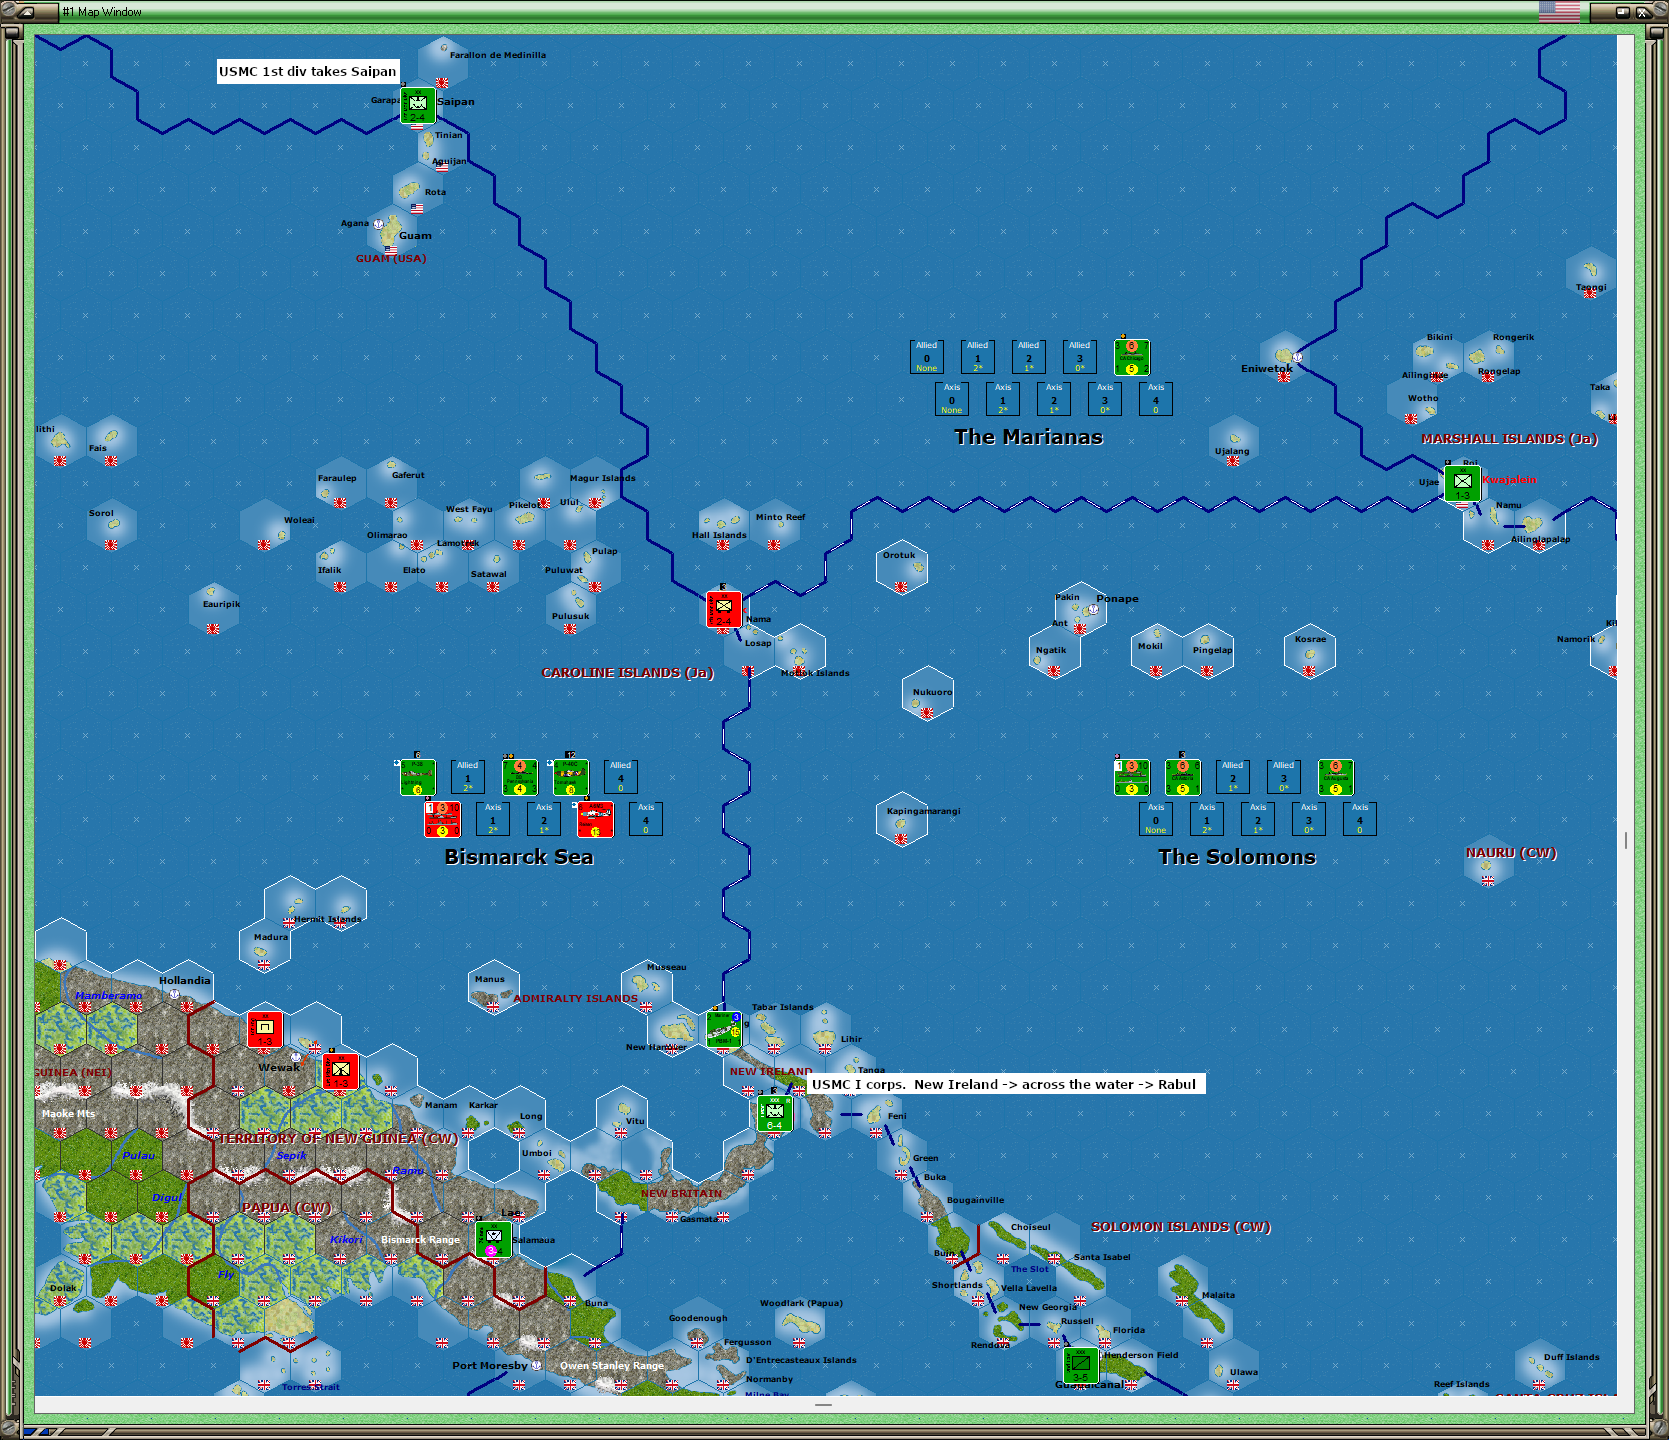Screen dimensions: 1669x1440
Task: Click the 'MARSHALL ISLANDS (Ja)' label
Action: 1510,439
